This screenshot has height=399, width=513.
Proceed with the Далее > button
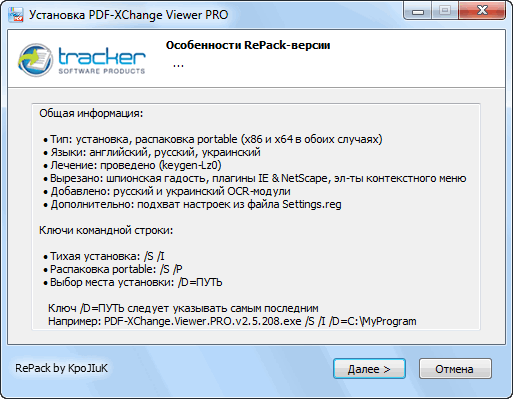369,369
